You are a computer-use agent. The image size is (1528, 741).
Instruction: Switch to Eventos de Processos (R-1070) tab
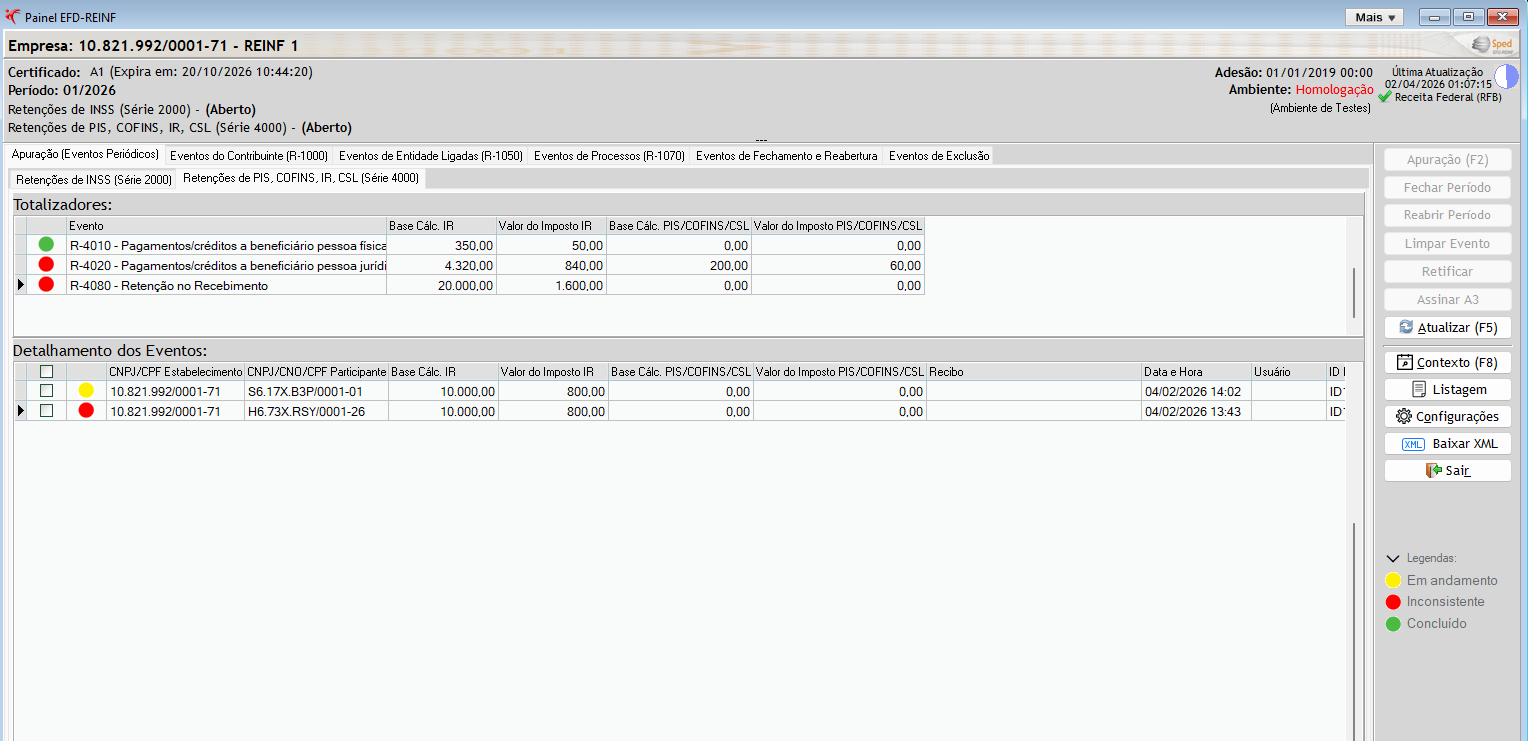point(609,156)
